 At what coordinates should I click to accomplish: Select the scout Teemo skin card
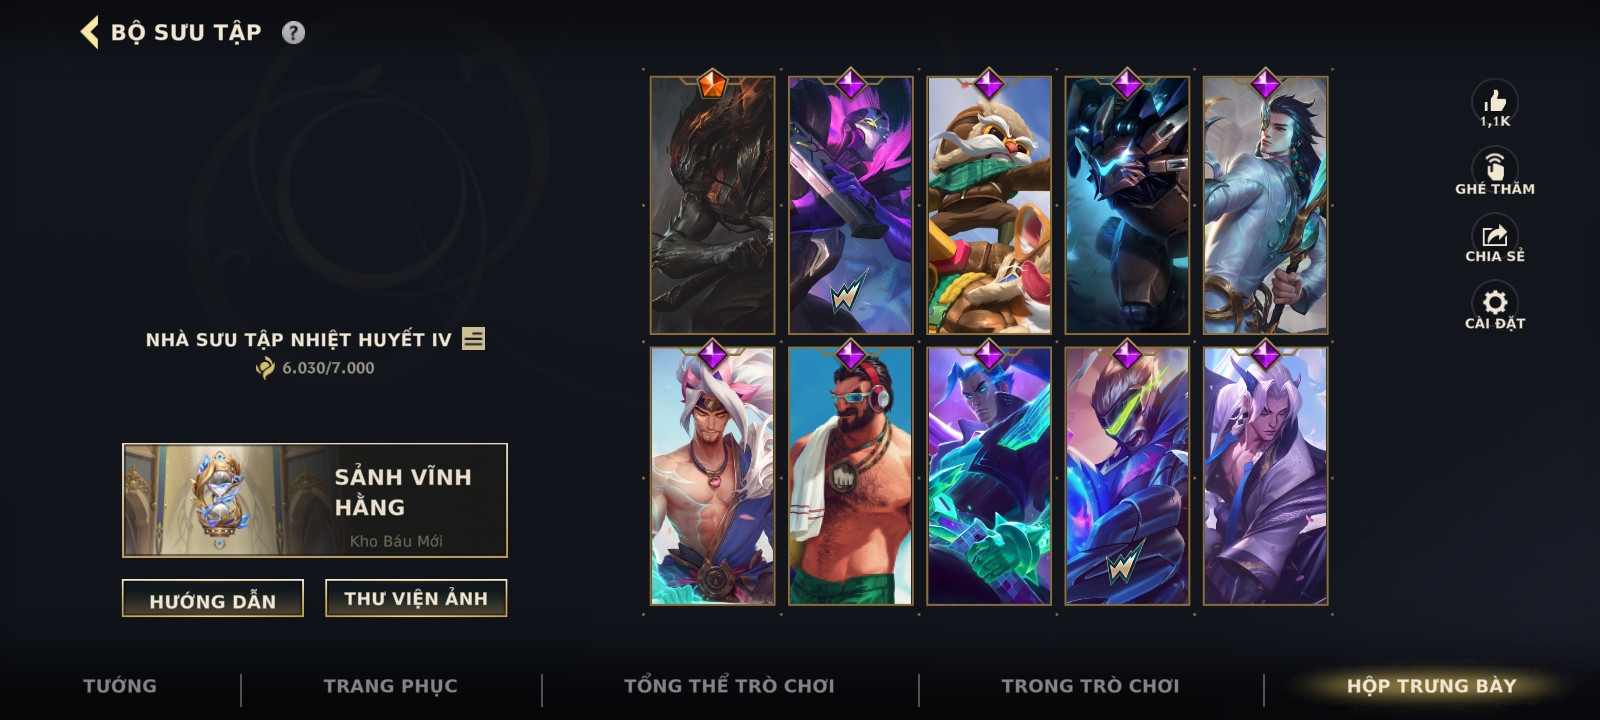[x=989, y=205]
